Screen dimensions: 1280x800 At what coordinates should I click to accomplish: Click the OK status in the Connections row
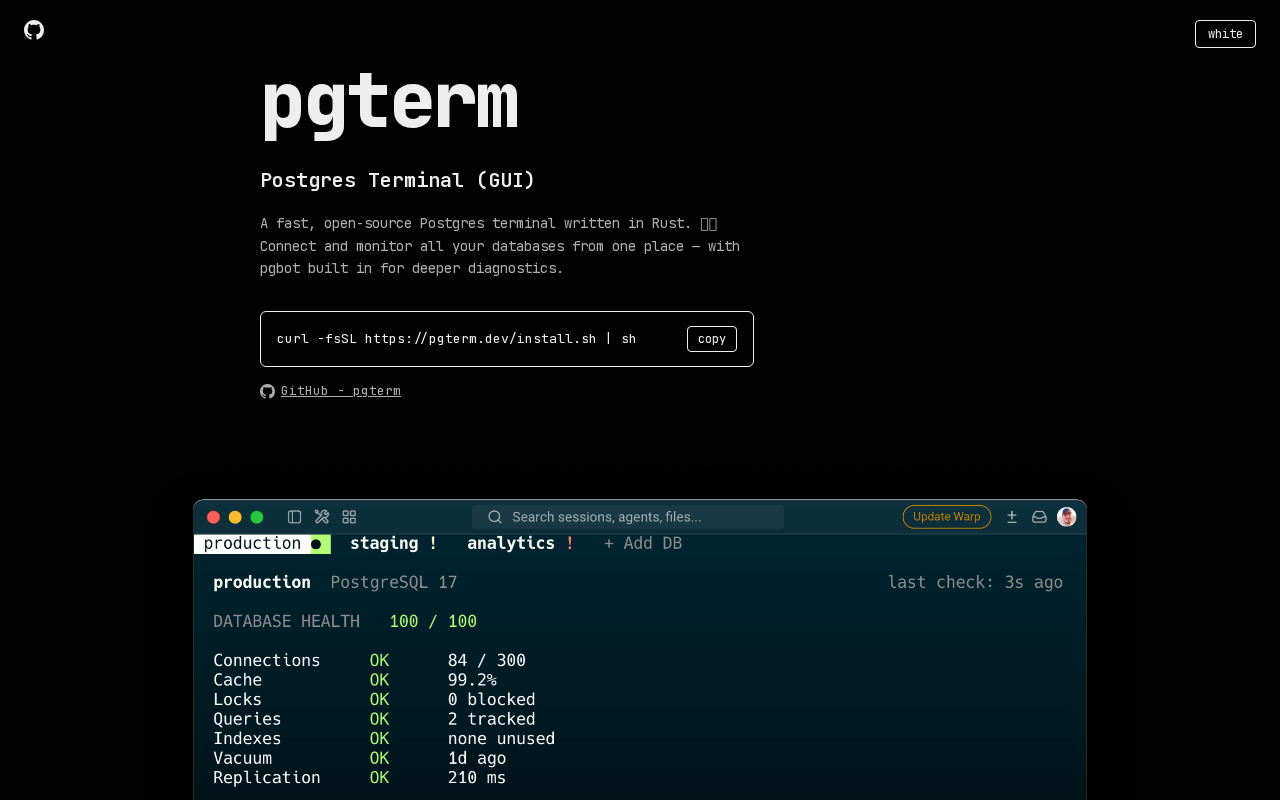[x=379, y=661]
